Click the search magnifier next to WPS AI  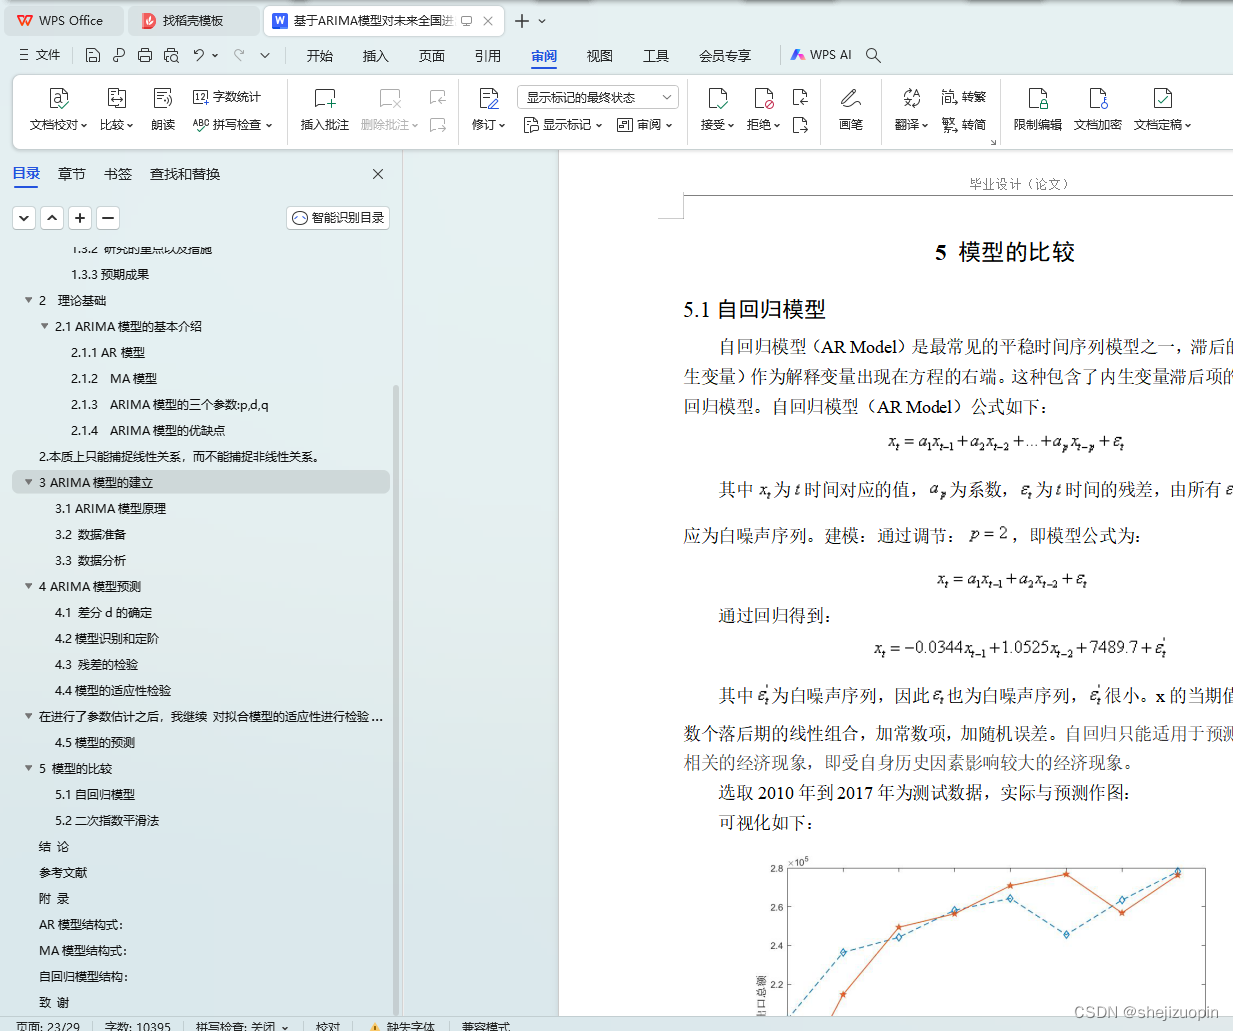tap(873, 55)
